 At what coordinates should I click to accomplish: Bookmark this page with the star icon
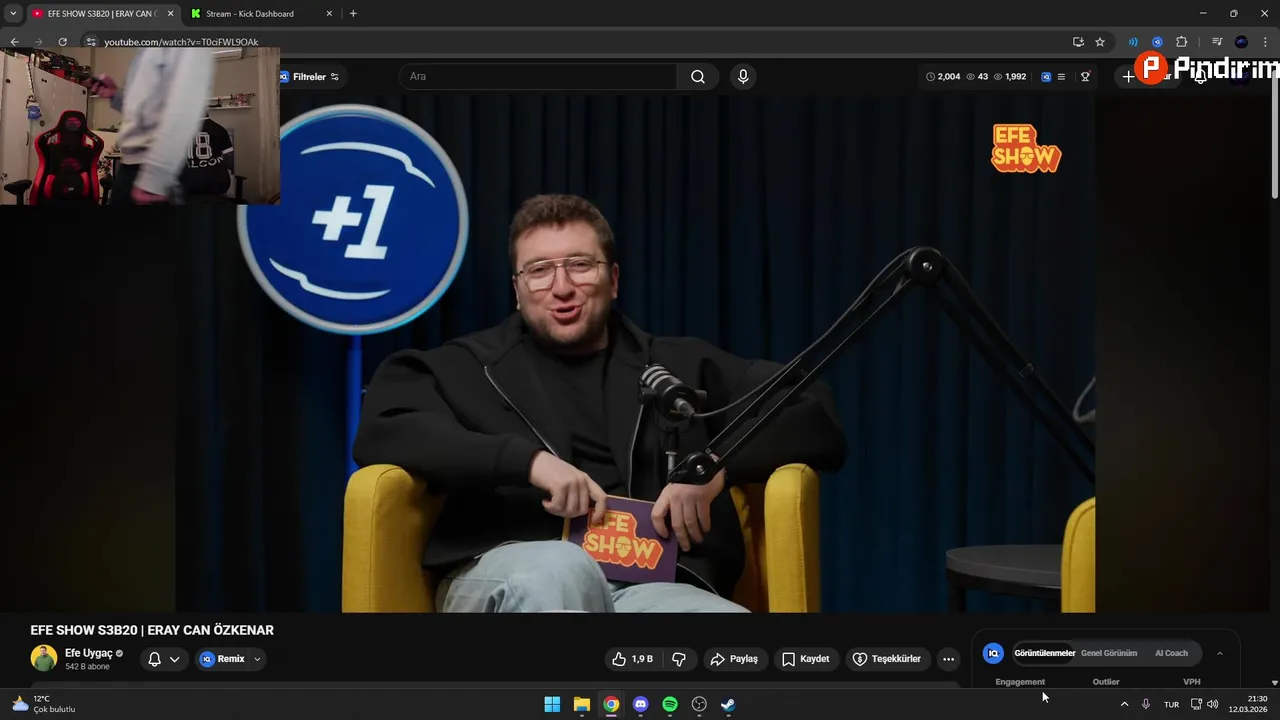1100,42
